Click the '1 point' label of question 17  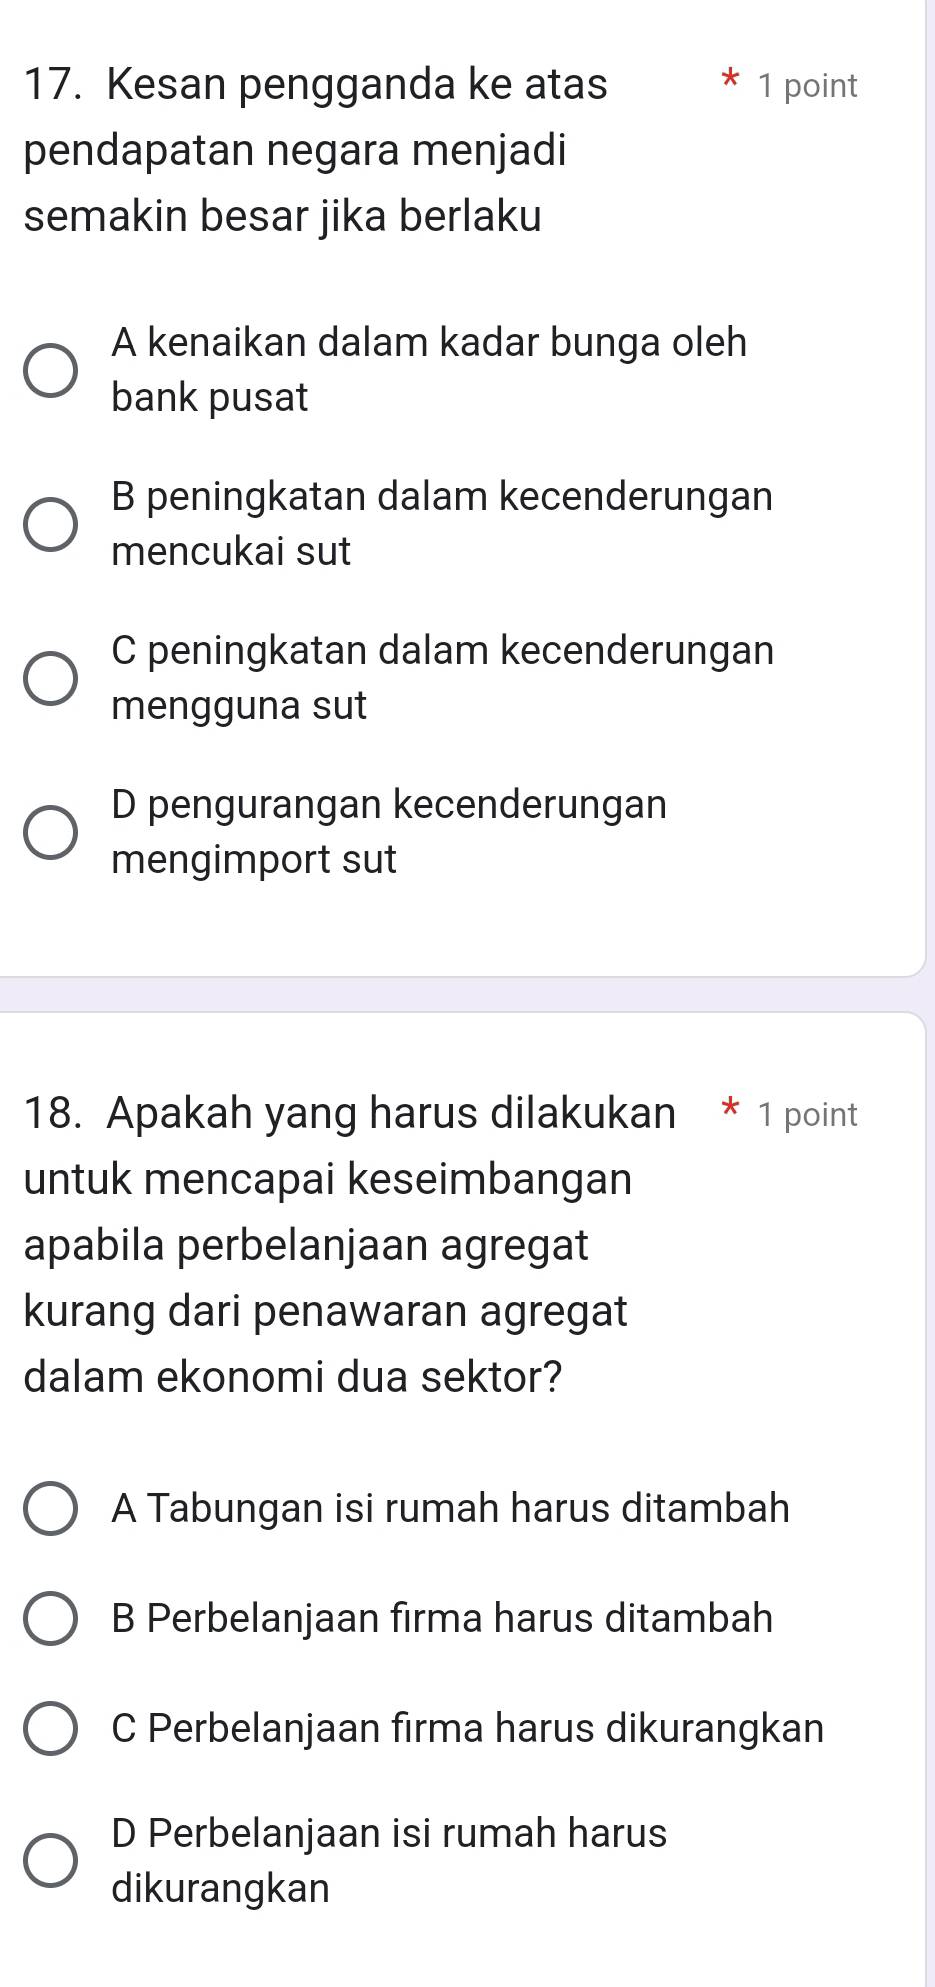[807, 86]
